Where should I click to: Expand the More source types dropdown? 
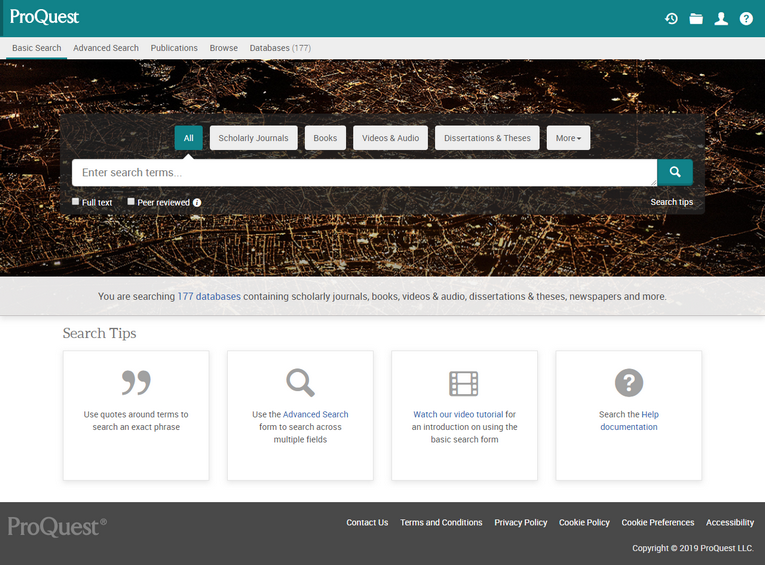568,138
